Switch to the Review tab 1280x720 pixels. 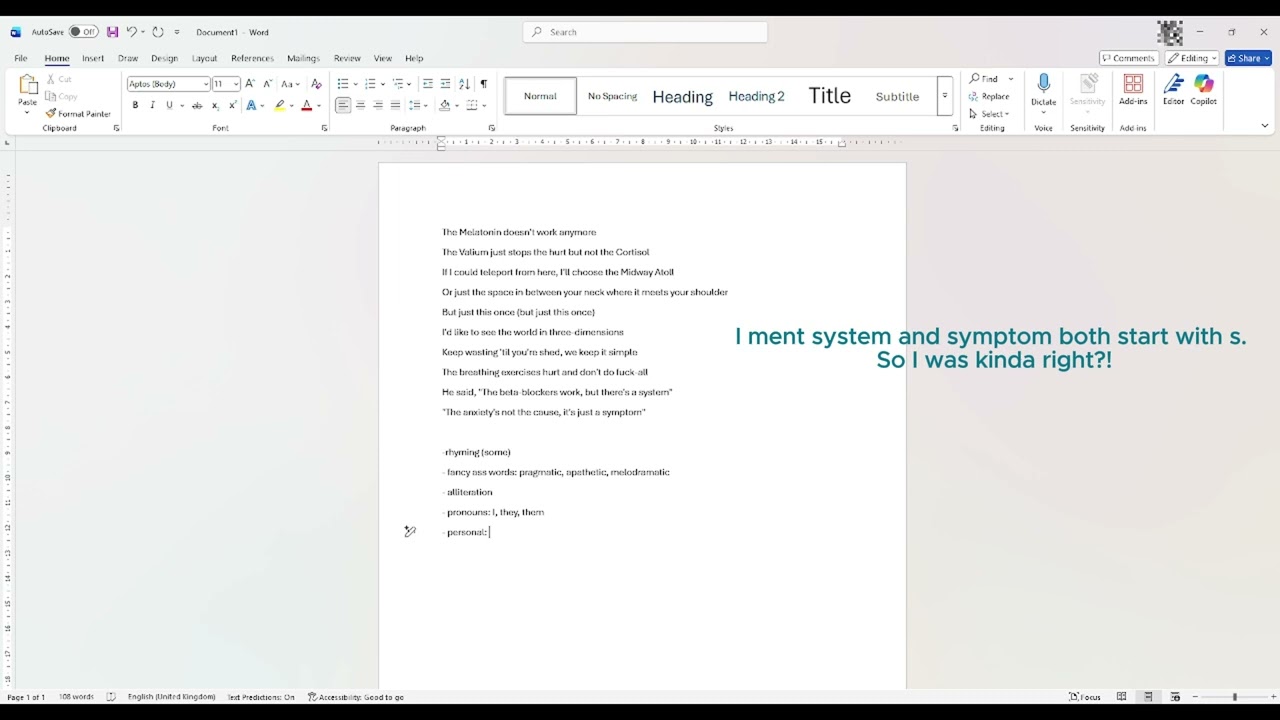pyautogui.click(x=347, y=58)
